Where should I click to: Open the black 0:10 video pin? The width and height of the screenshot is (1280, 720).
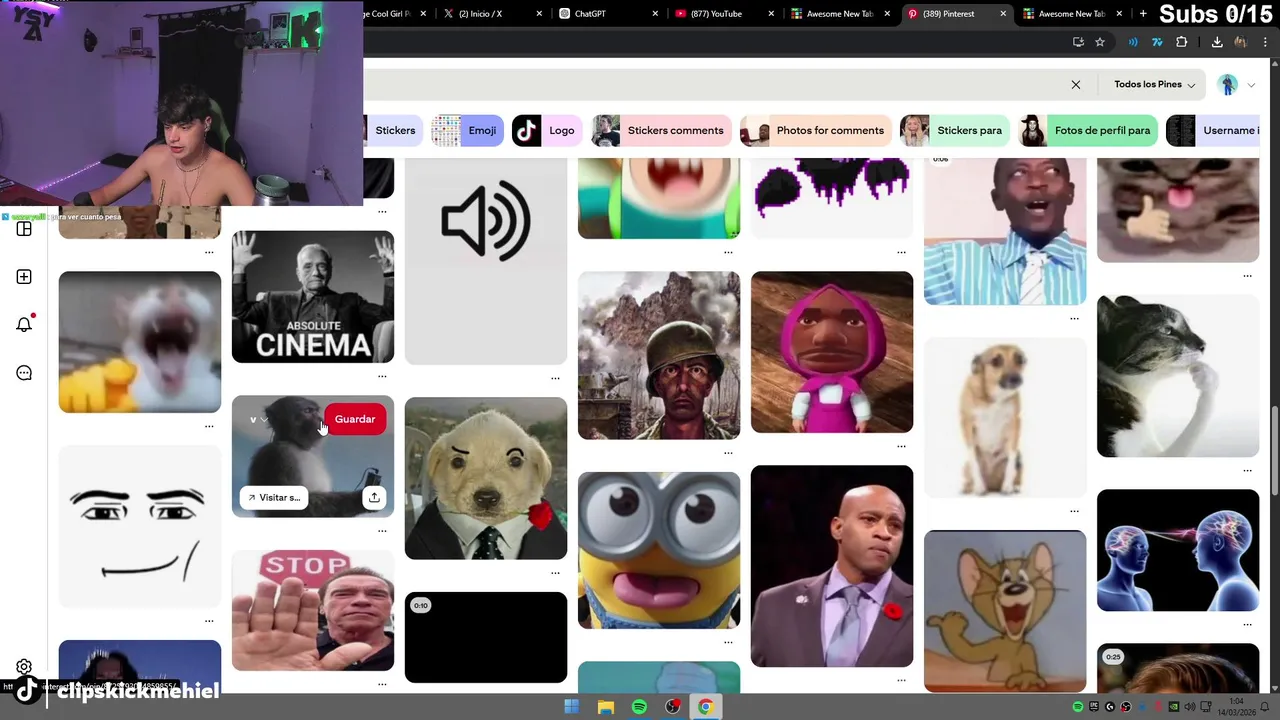486,637
